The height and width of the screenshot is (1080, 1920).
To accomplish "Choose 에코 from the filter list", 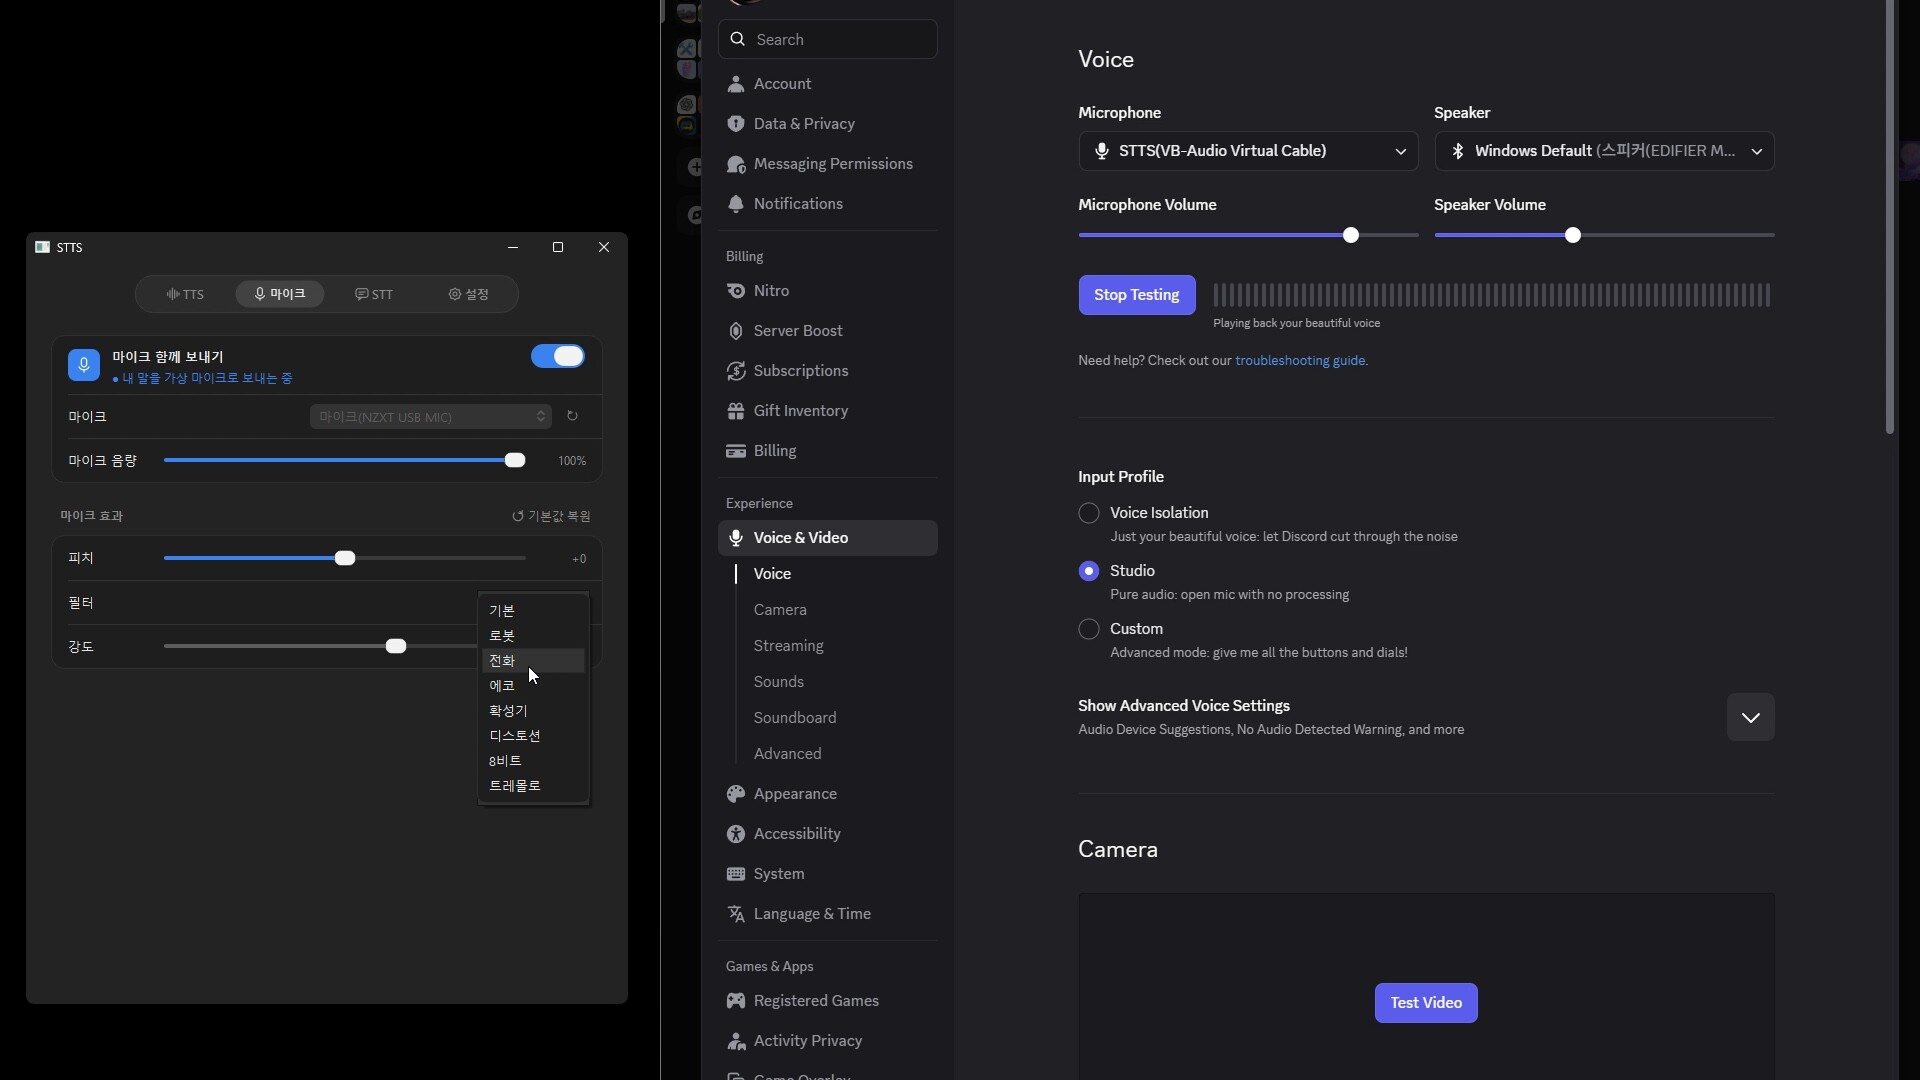I will [x=533, y=686].
